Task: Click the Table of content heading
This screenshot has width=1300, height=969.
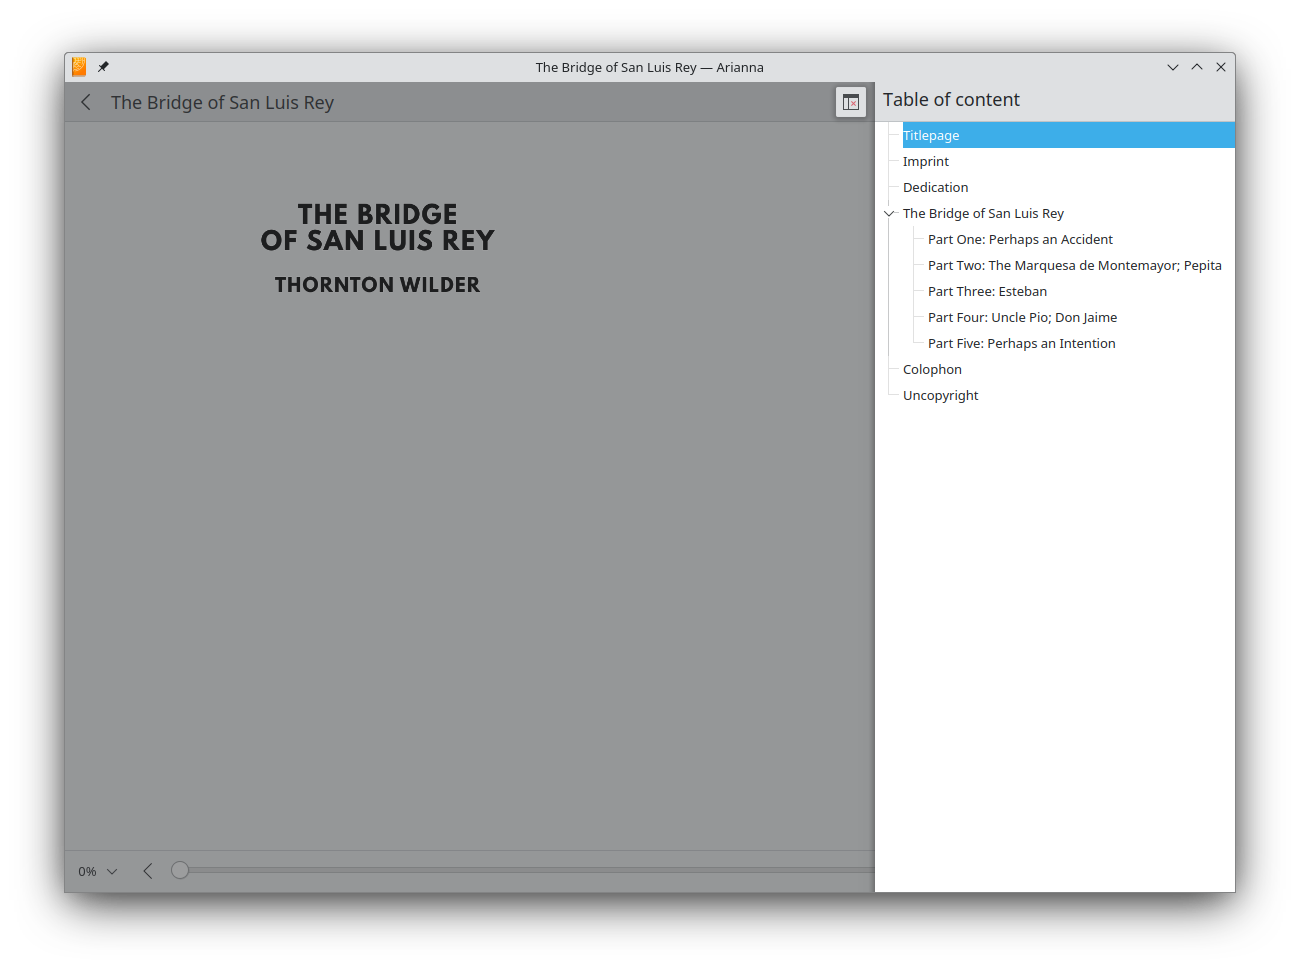Action: coord(951,99)
